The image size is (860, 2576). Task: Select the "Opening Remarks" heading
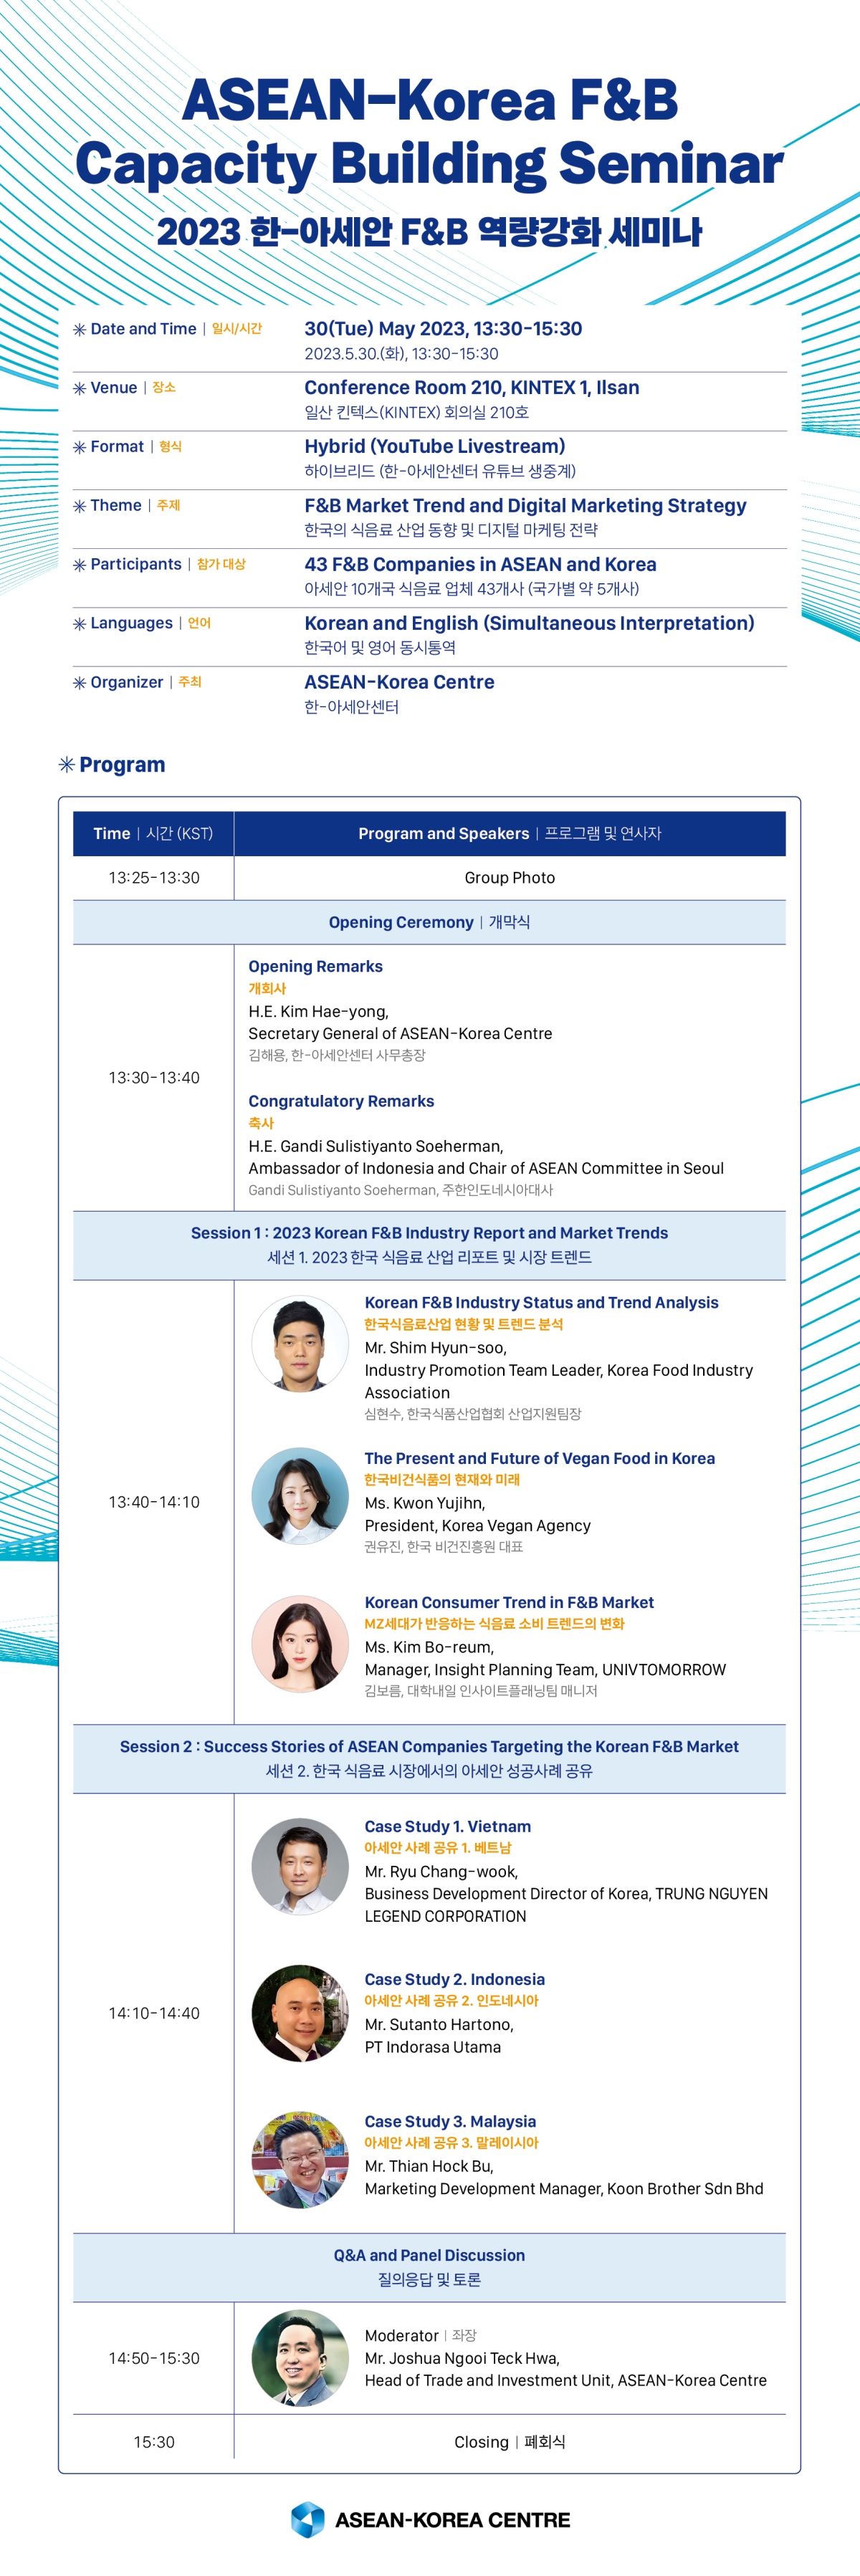pyautogui.click(x=315, y=966)
